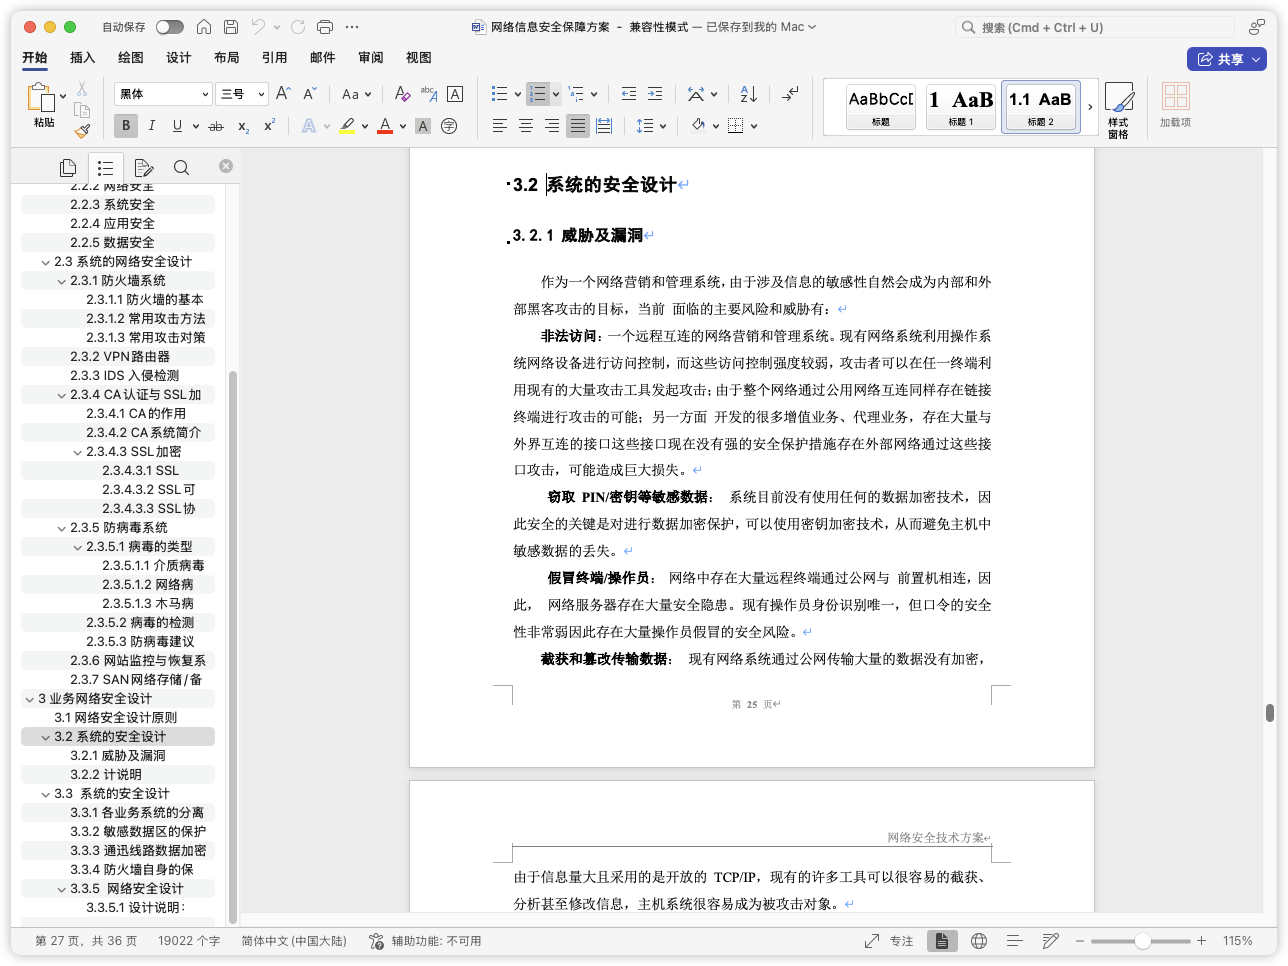Switch to web layout view icon
Screen dimensions: 1288x966
[x=979, y=941]
